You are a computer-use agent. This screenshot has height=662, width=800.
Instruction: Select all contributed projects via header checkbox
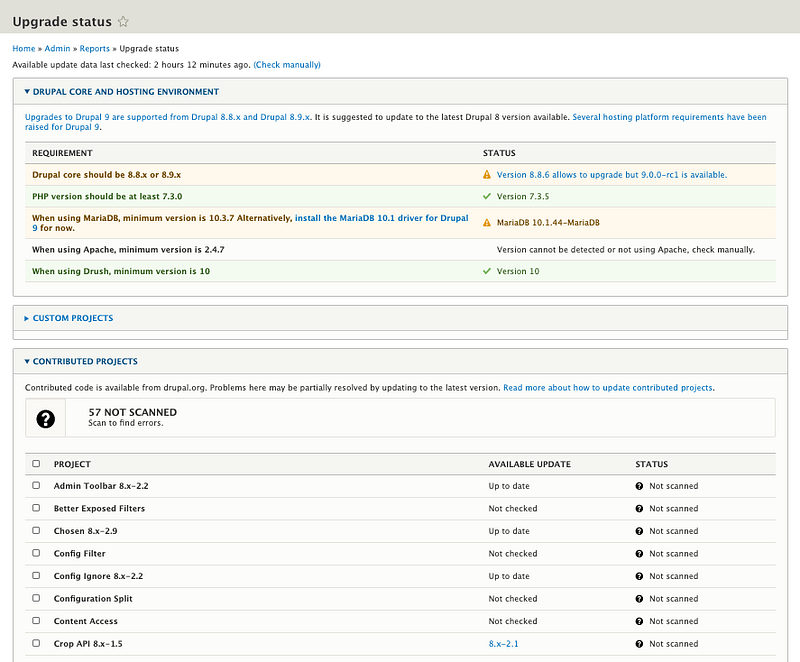[x=36, y=464]
